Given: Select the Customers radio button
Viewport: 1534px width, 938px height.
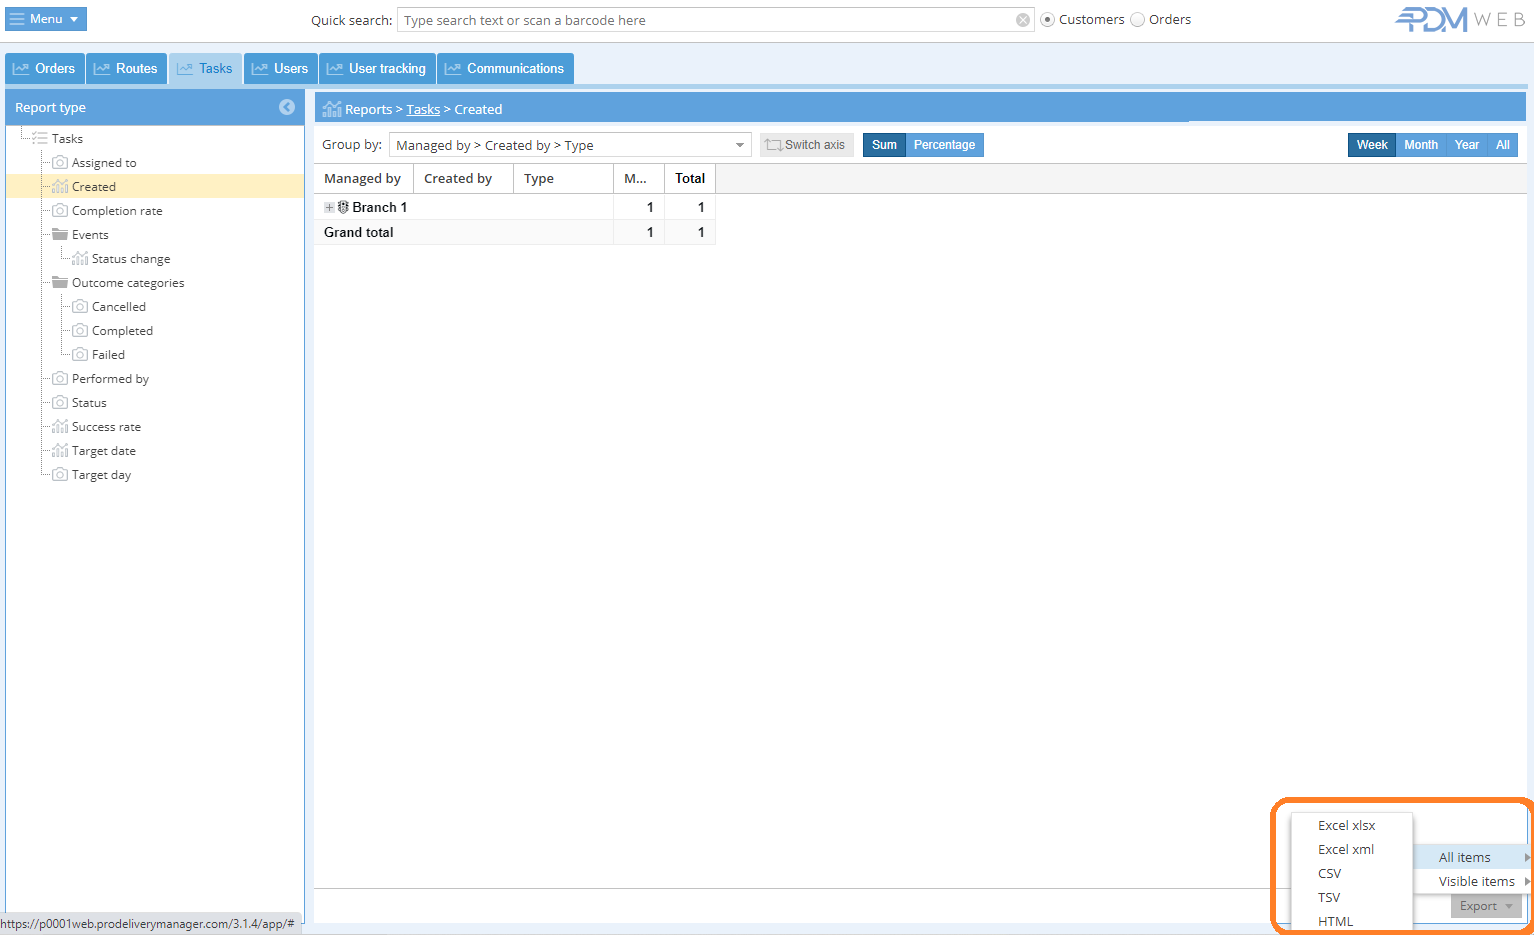Looking at the screenshot, I should click(1048, 20).
